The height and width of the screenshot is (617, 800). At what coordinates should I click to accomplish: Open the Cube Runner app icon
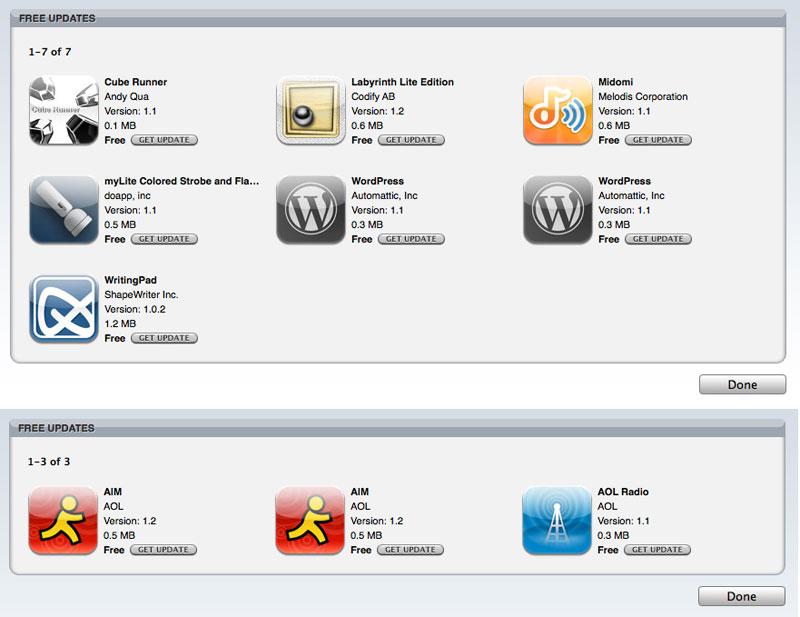coord(64,110)
